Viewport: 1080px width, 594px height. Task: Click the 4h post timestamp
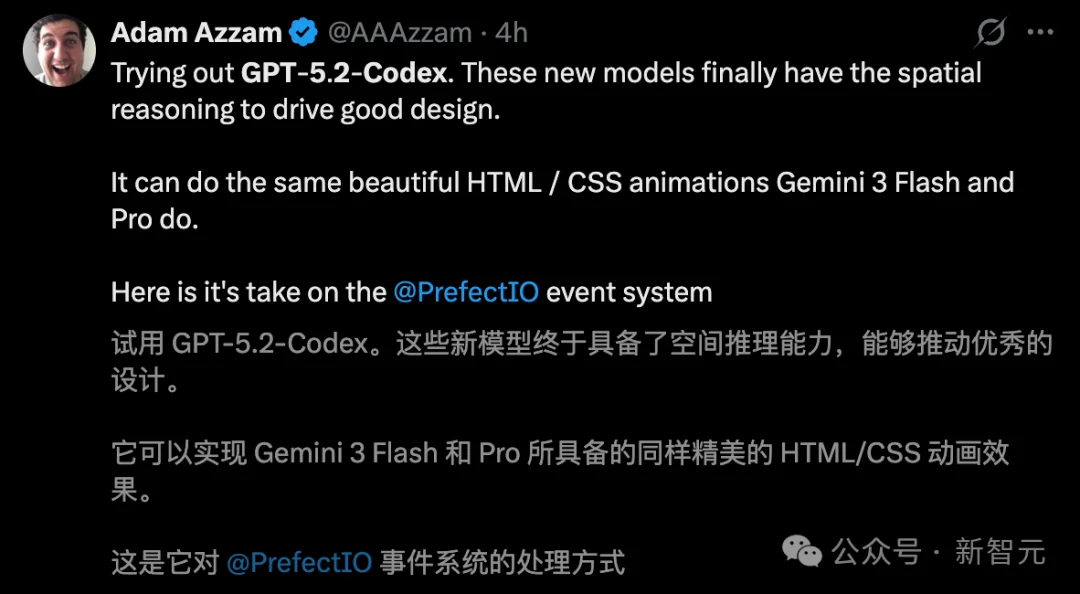pos(511,32)
